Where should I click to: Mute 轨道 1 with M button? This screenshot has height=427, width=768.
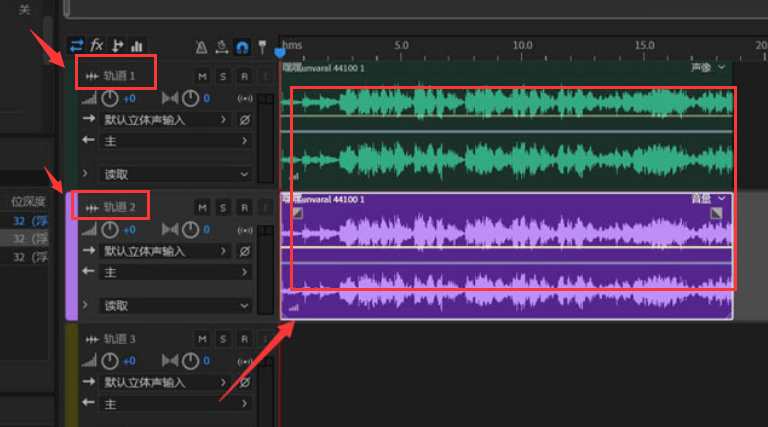click(202, 76)
